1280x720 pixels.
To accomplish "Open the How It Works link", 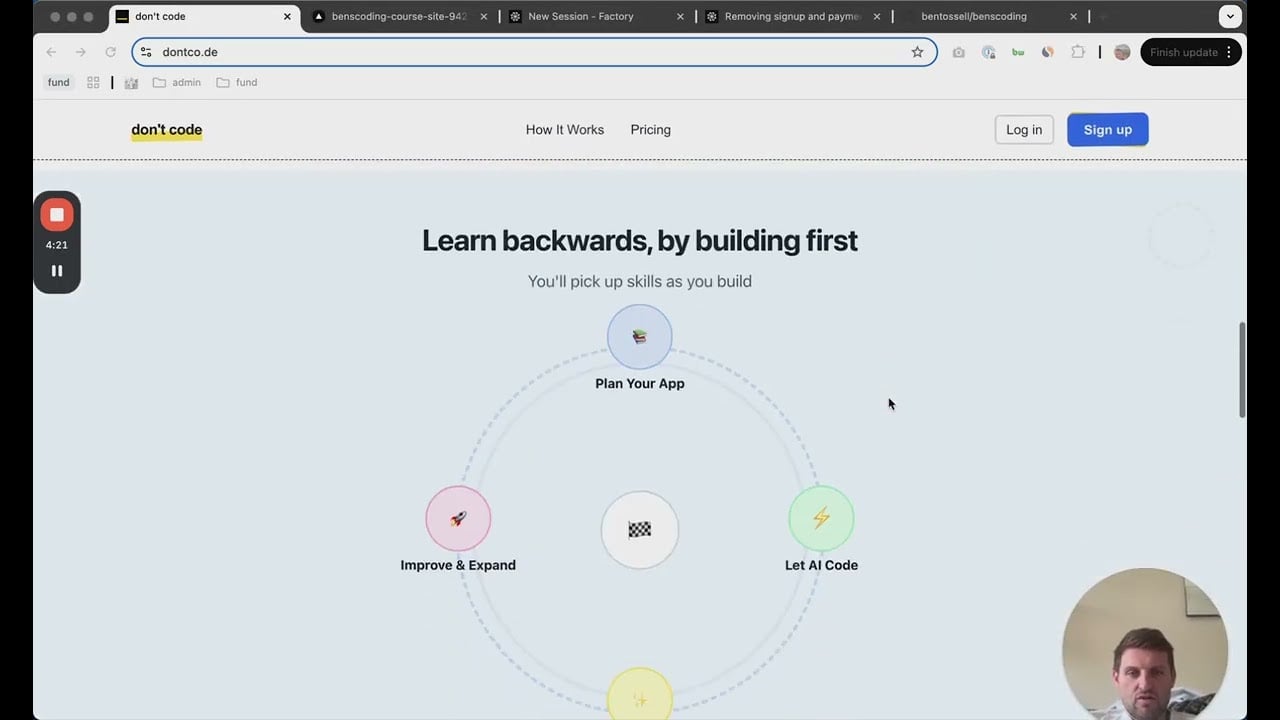I will (x=565, y=130).
